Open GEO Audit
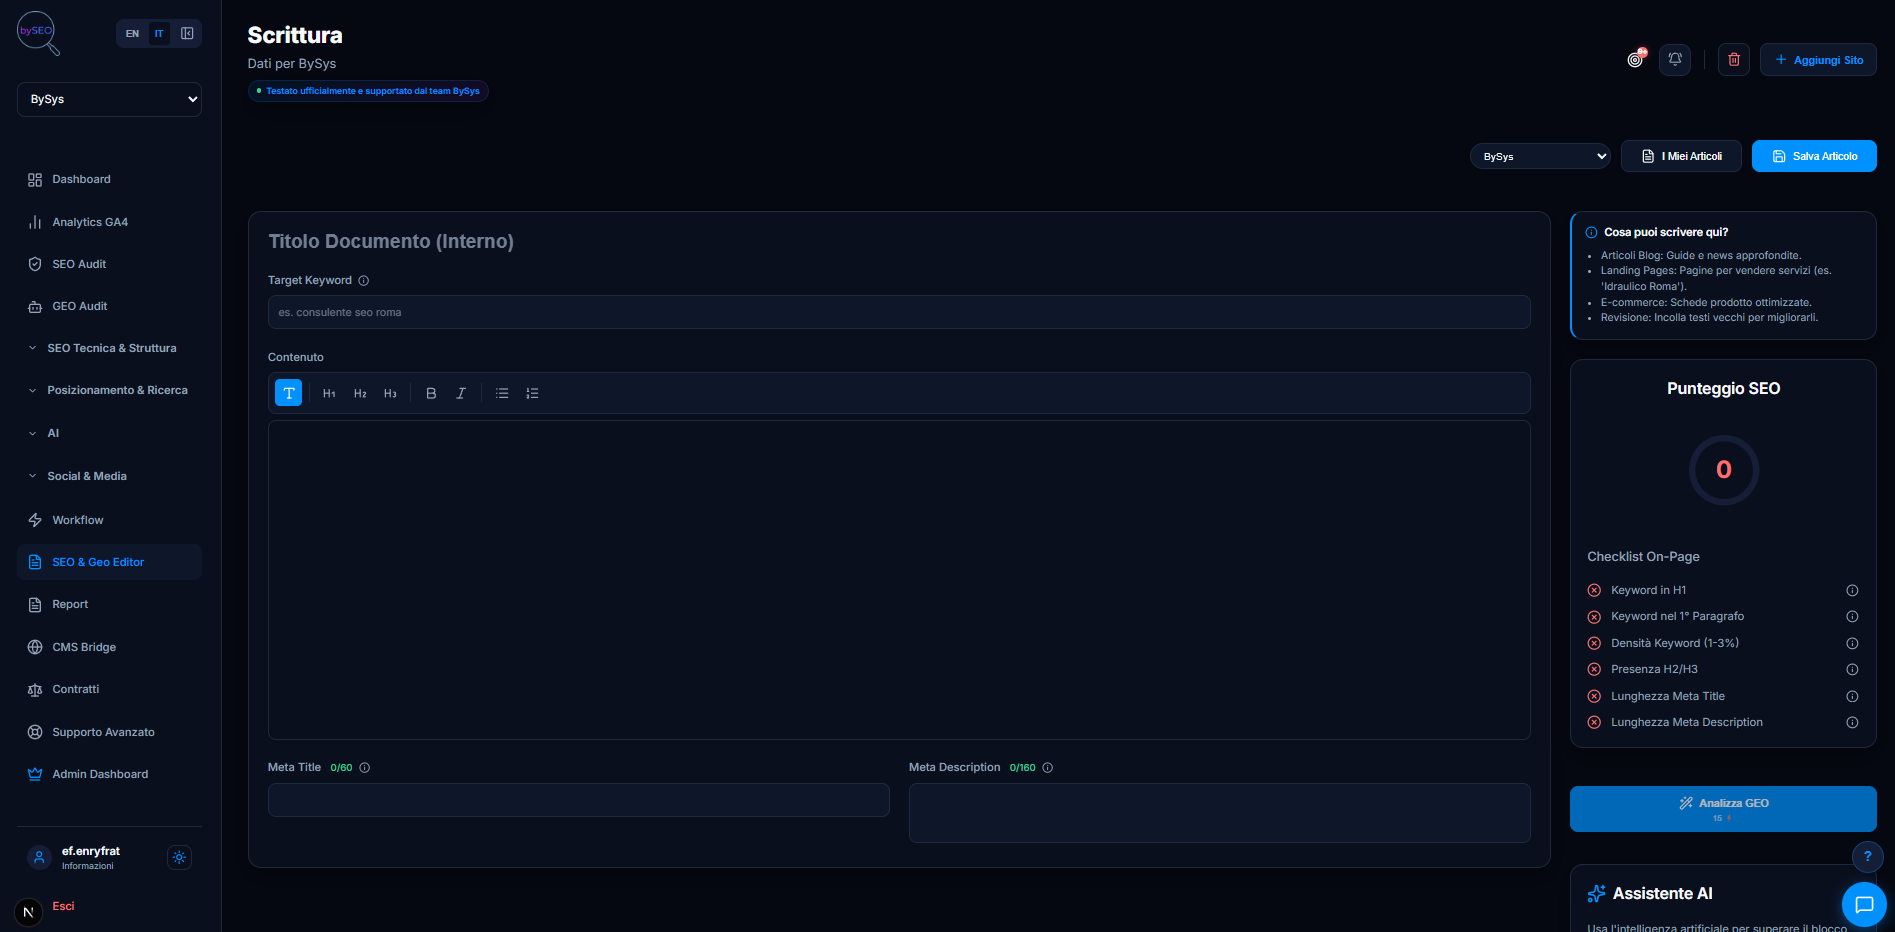The image size is (1895, 932). coord(109,306)
